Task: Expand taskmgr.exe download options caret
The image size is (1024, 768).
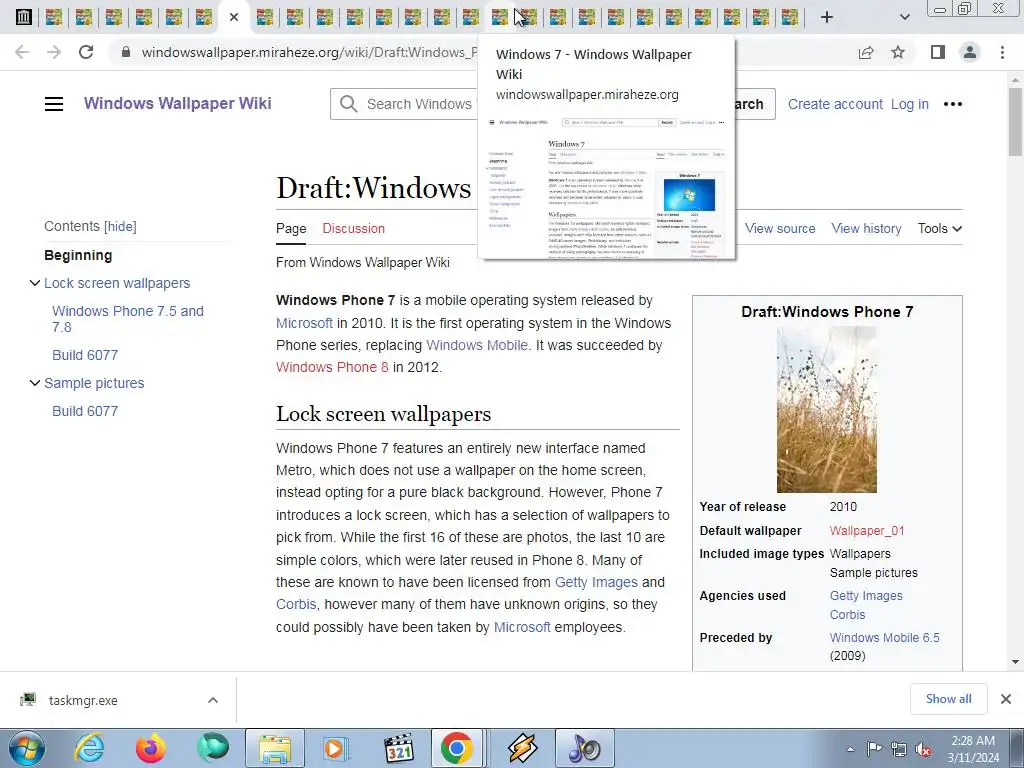Action: tap(213, 700)
